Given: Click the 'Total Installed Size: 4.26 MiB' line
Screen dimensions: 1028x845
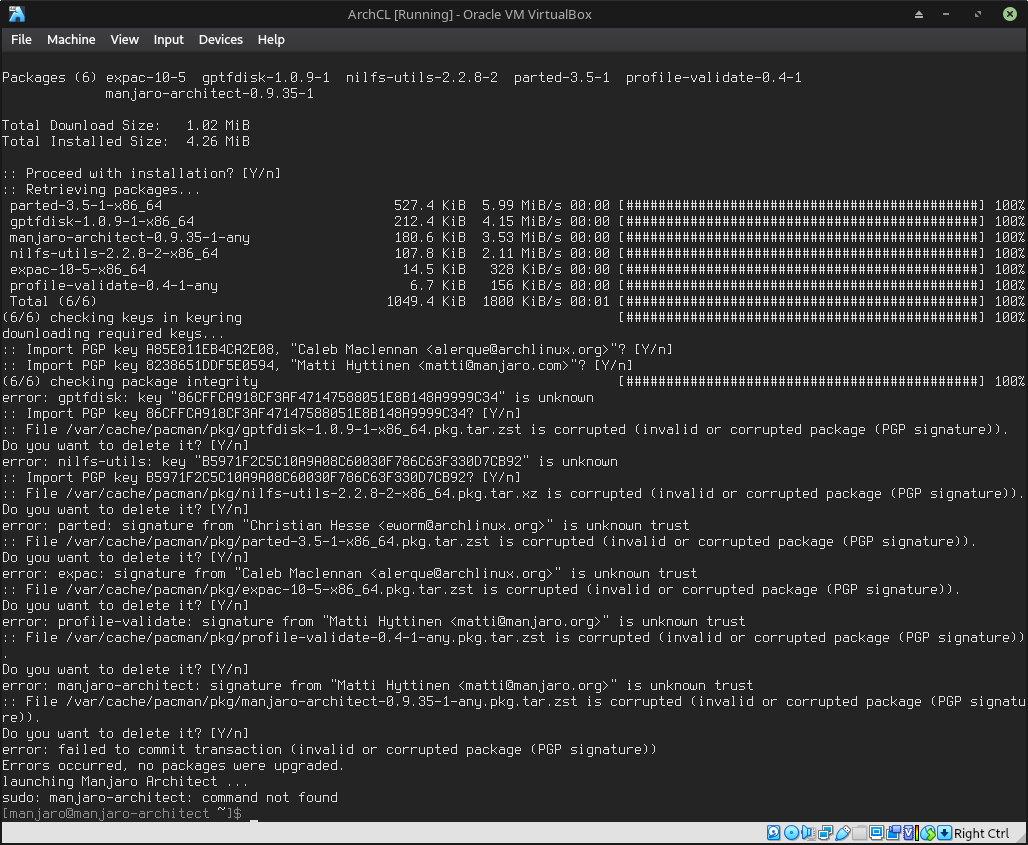Looking at the screenshot, I should click(126, 142).
